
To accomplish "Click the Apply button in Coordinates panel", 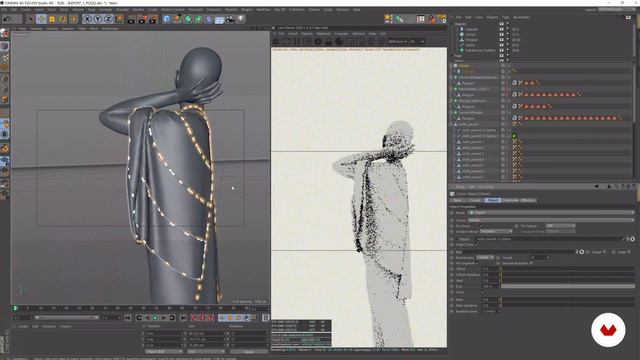I will tap(249, 351).
